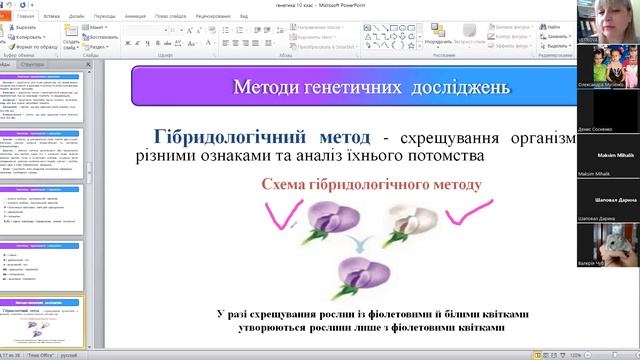
Task: Click the Redo button in quick access toolbar
Action: tap(22, 5)
